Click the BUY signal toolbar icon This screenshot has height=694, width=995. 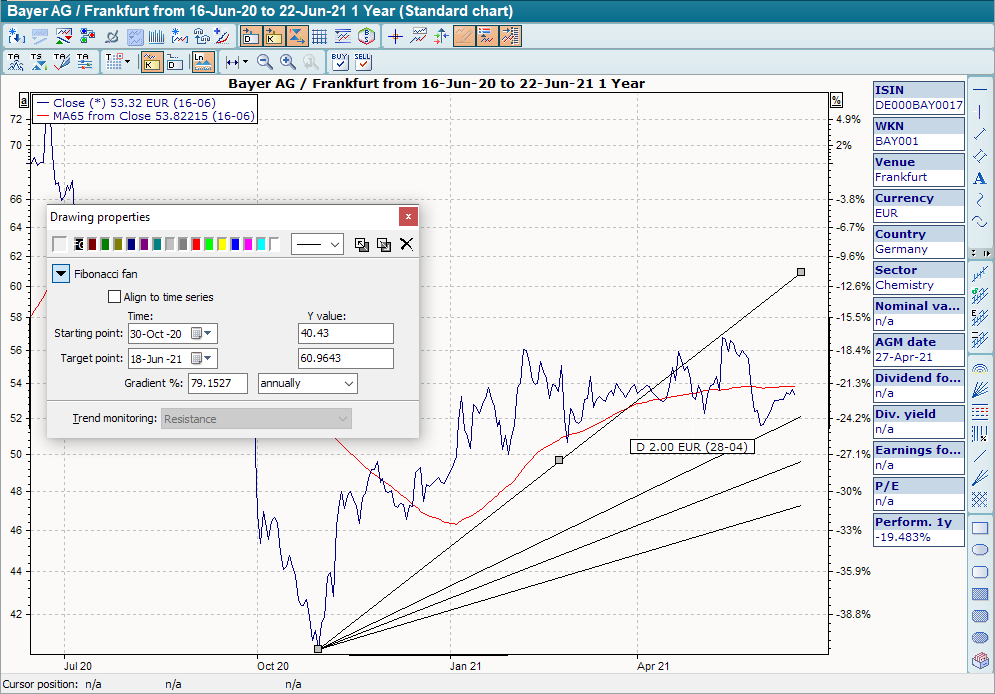340,62
